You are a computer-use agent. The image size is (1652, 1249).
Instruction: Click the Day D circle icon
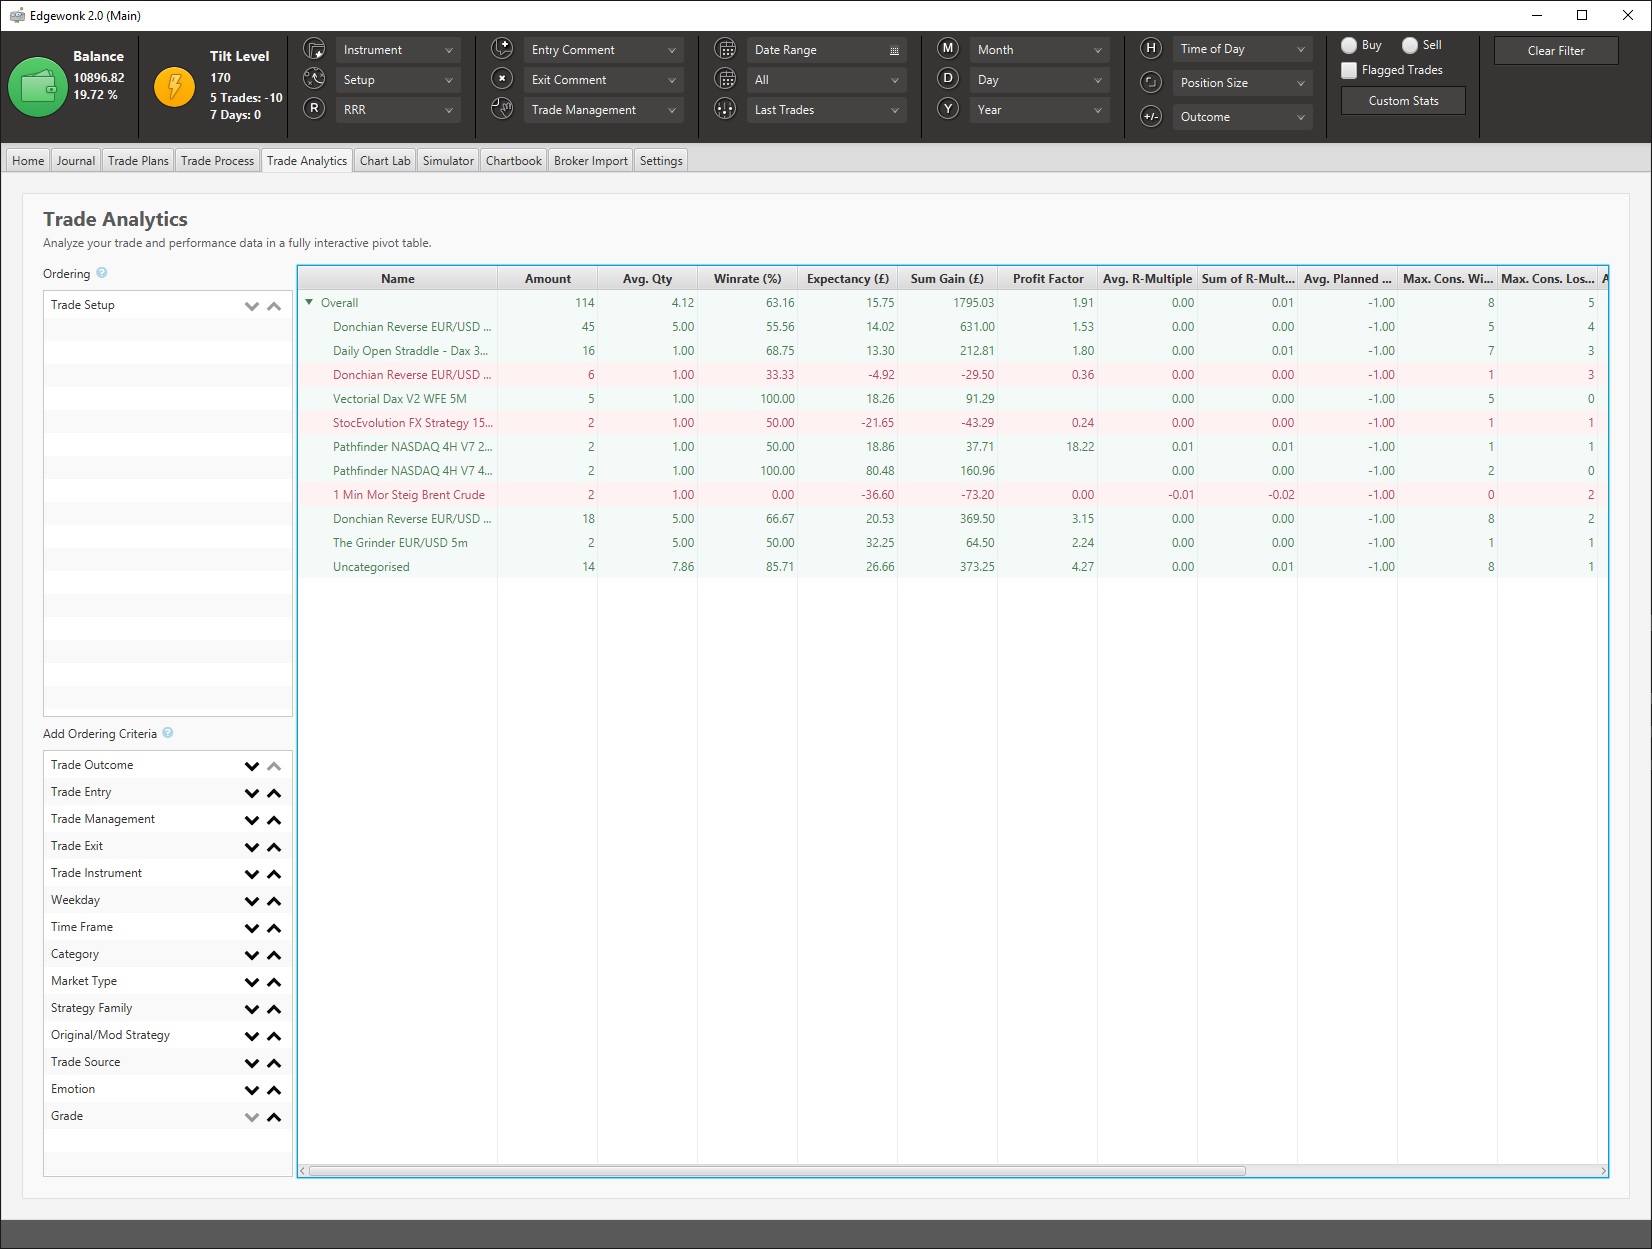(x=948, y=78)
